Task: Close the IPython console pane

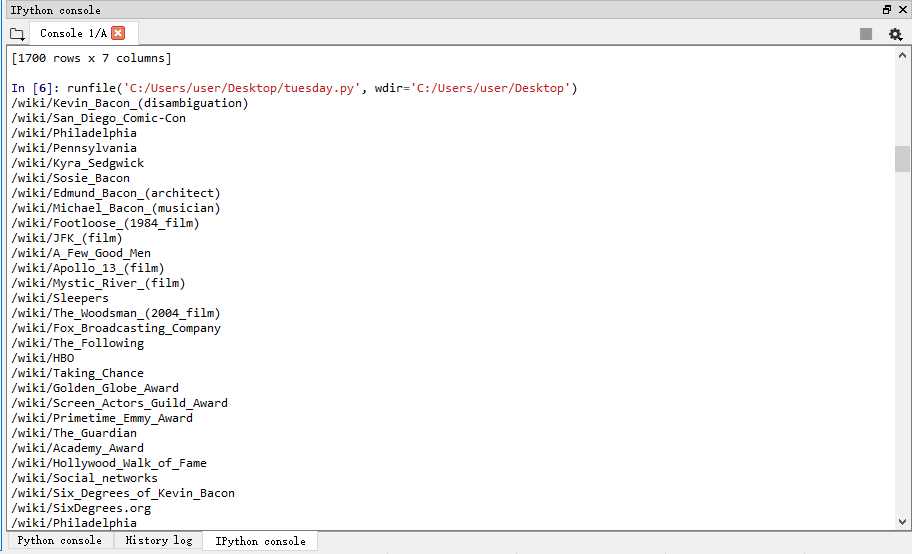Action: (x=903, y=9)
